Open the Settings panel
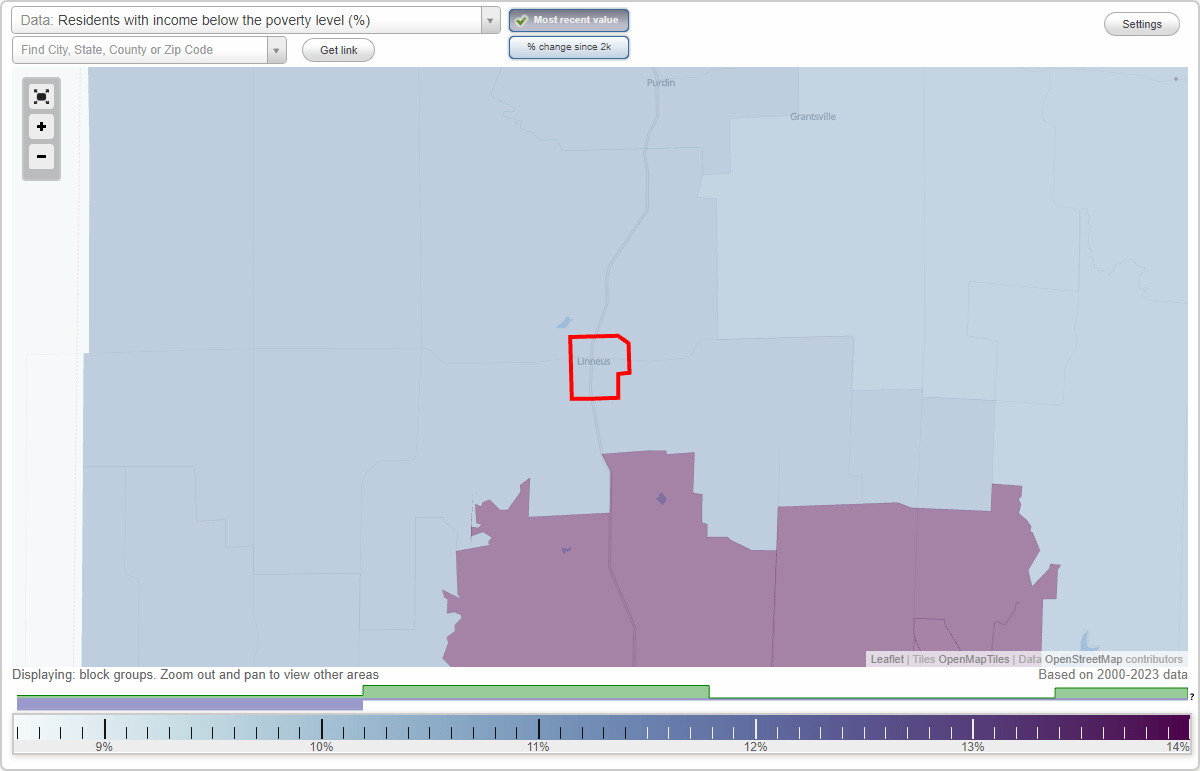 tap(1141, 23)
